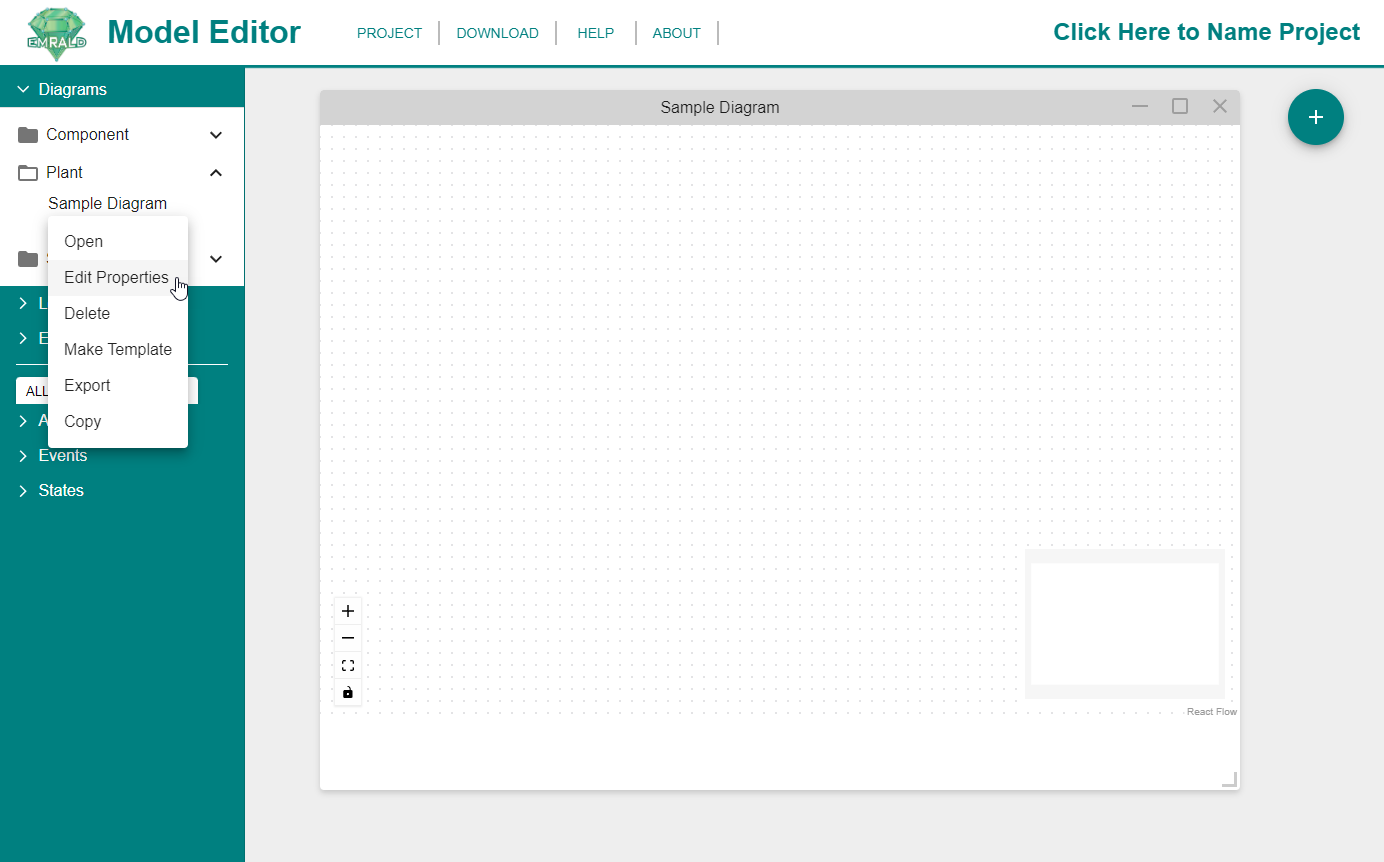
Task: Select Sample Diagram in the Plant tree
Action: coord(107,203)
